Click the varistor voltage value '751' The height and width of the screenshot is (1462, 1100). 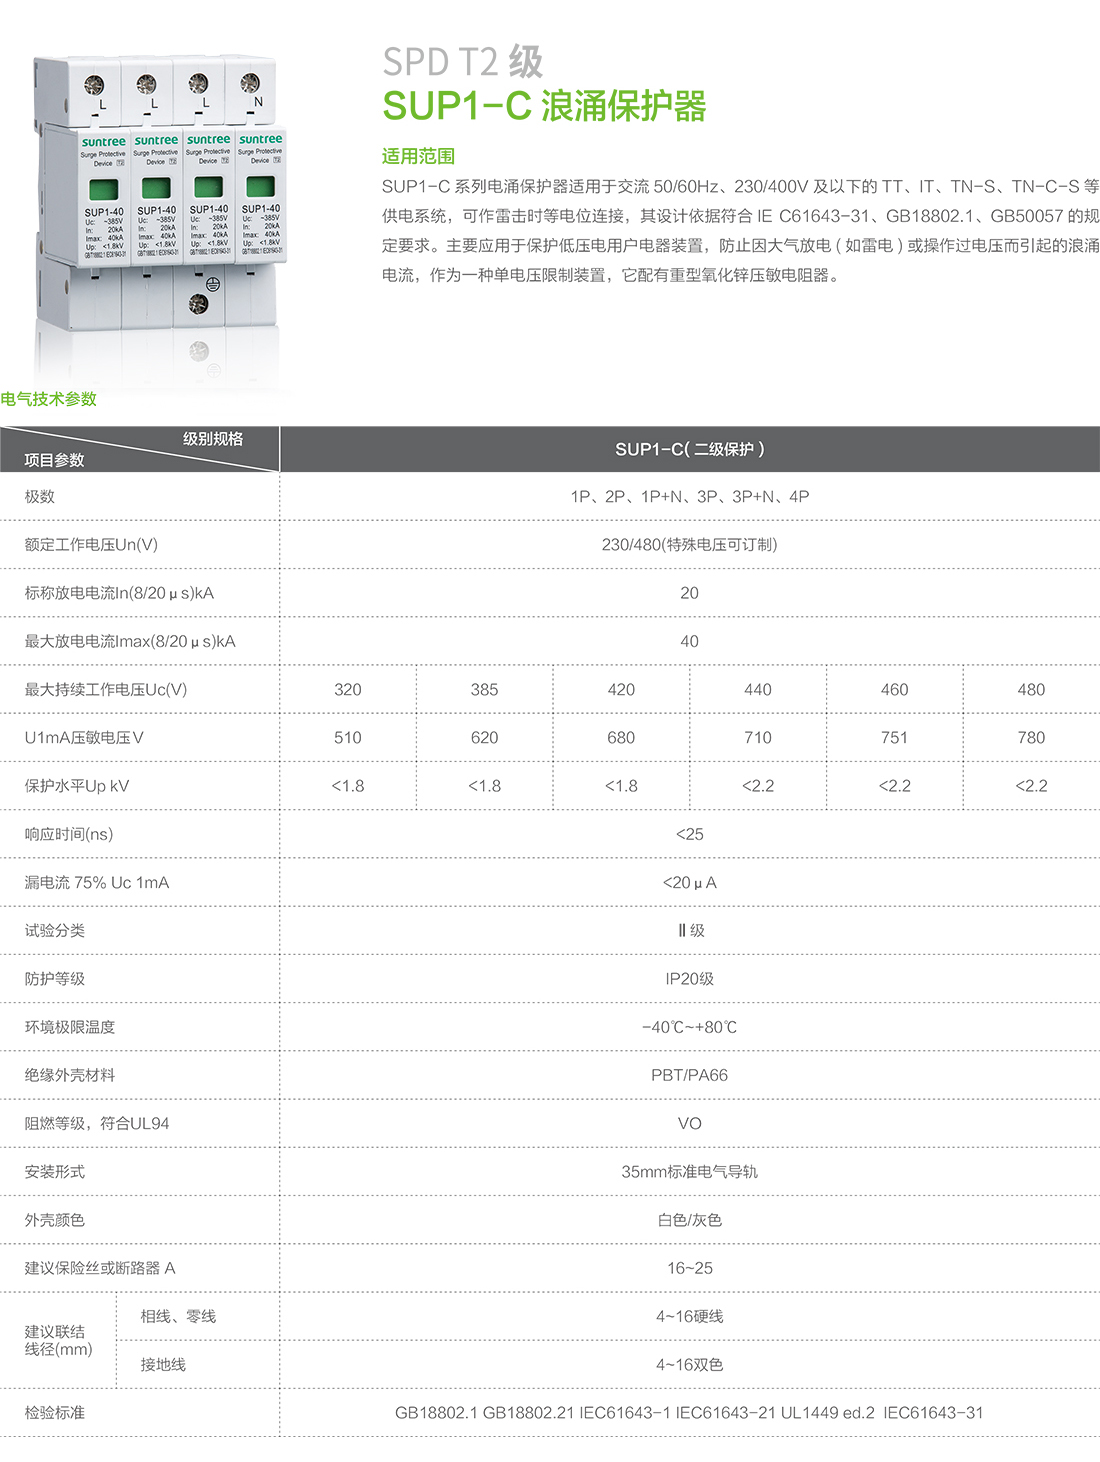pyautogui.click(x=895, y=737)
